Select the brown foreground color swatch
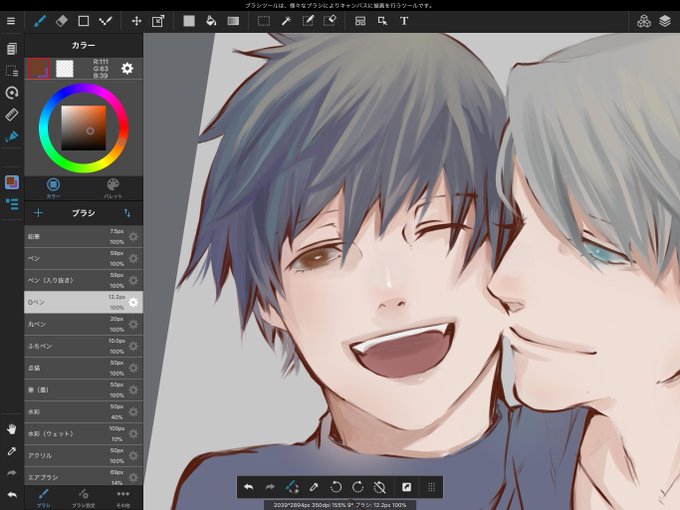The height and width of the screenshot is (510, 680). coord(39,69)
